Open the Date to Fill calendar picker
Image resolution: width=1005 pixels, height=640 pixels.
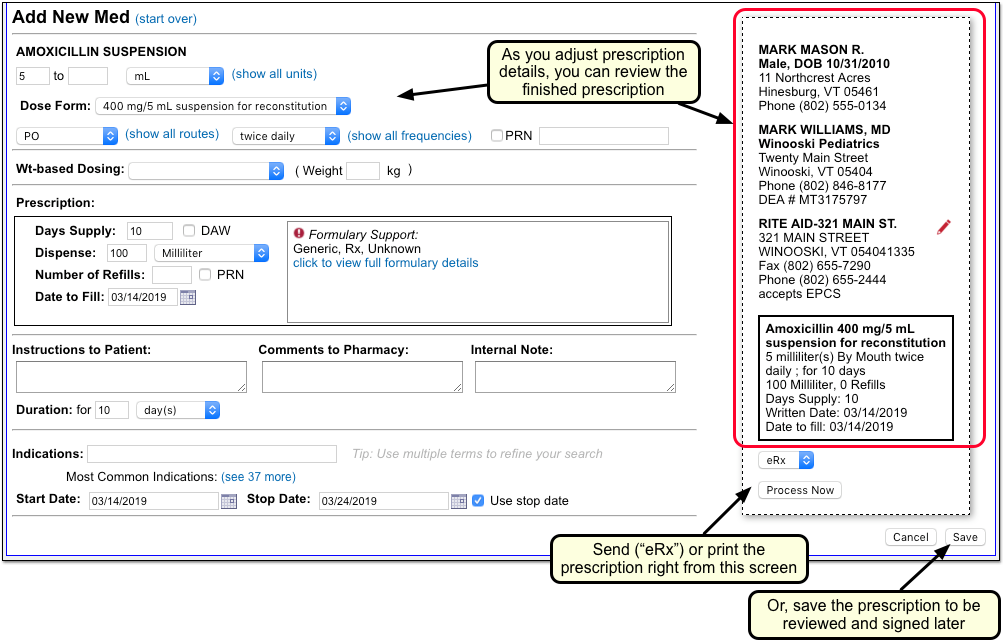[188, 297]
